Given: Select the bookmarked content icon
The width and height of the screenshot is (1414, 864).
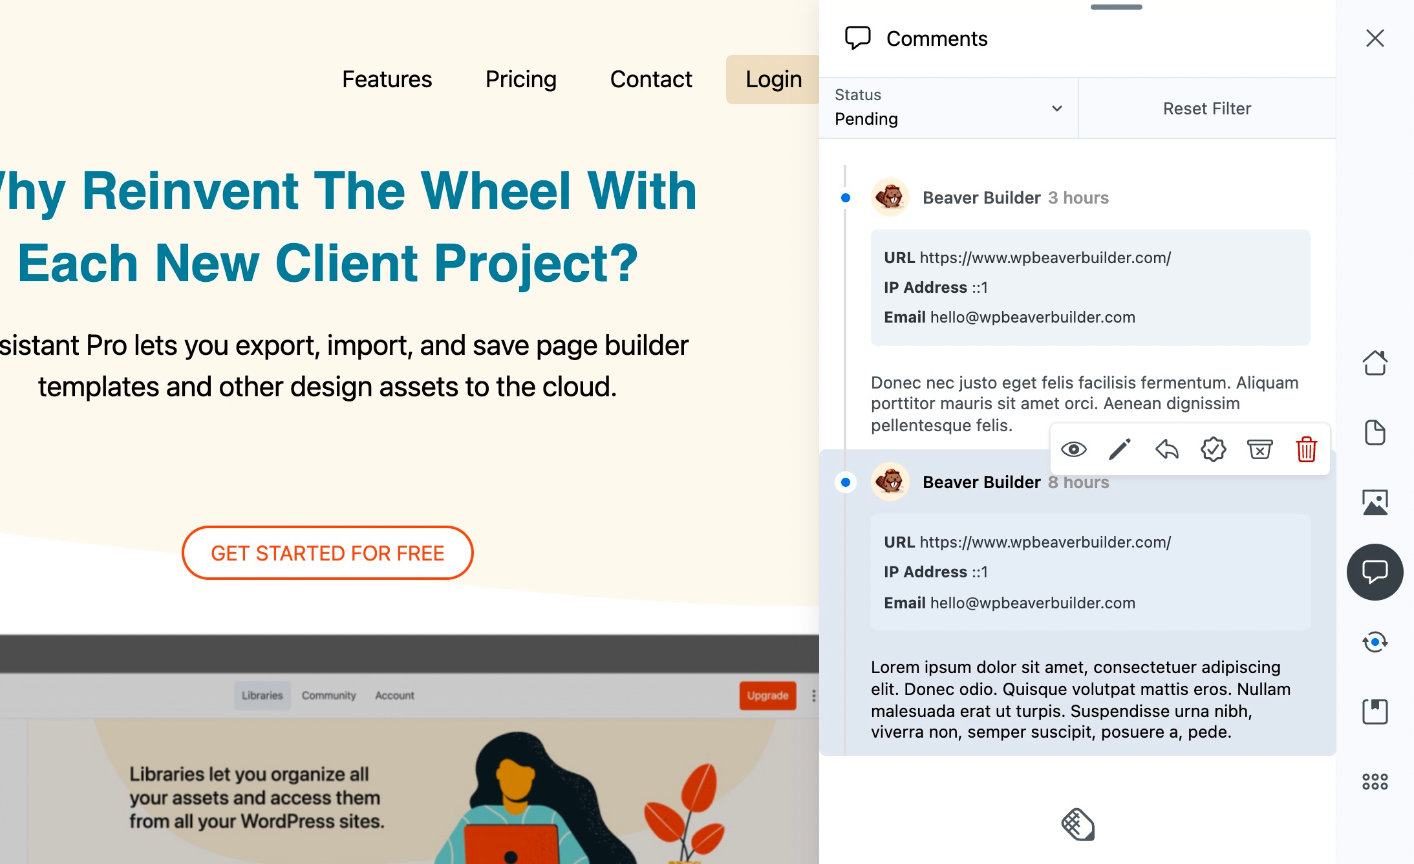Looking at the screenshot, I should click(1374, 711).
